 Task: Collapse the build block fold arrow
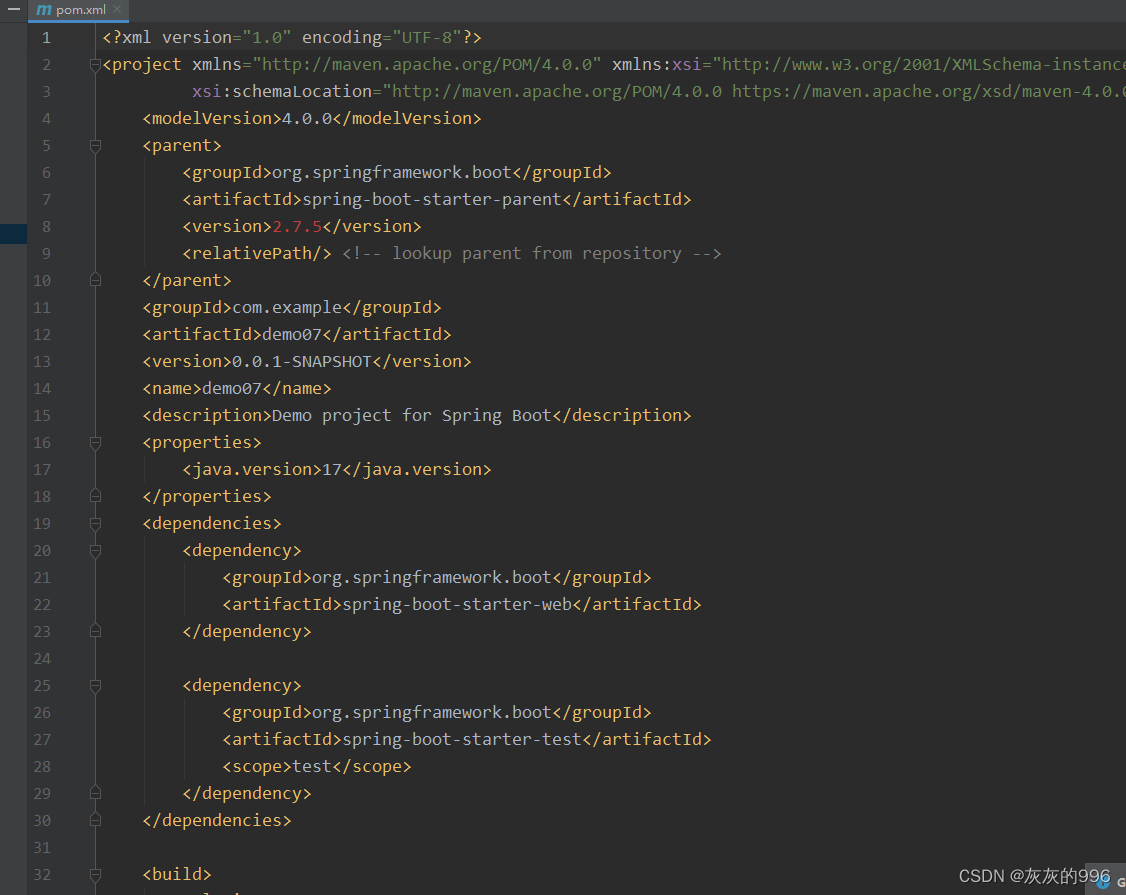(x=95, y=874)
